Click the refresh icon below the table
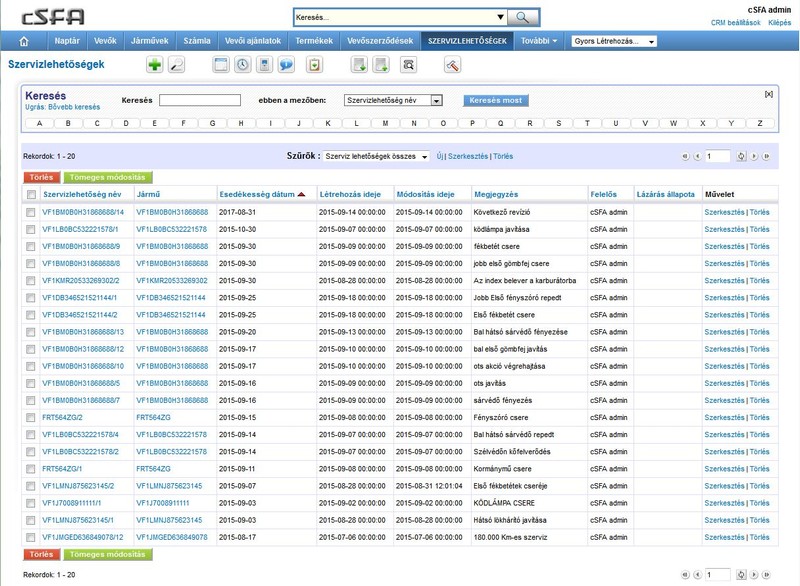The height and width of the screenshot is (586, 800). [x=741, y=575]
